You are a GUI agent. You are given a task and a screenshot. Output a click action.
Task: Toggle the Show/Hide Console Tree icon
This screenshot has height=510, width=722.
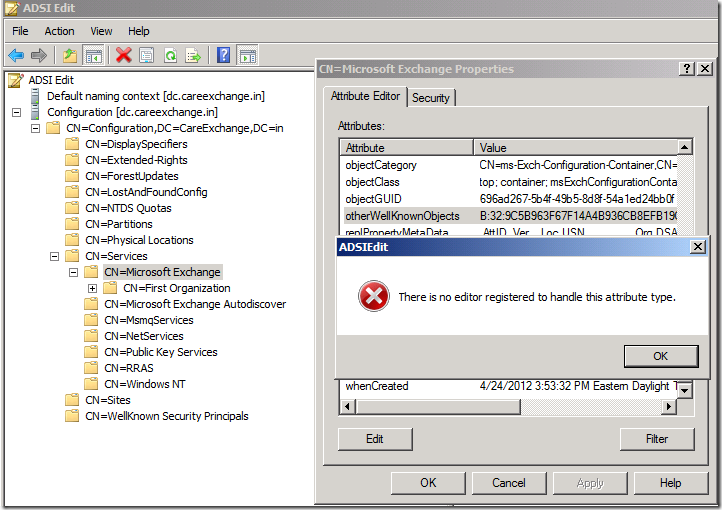pos(94,56)
